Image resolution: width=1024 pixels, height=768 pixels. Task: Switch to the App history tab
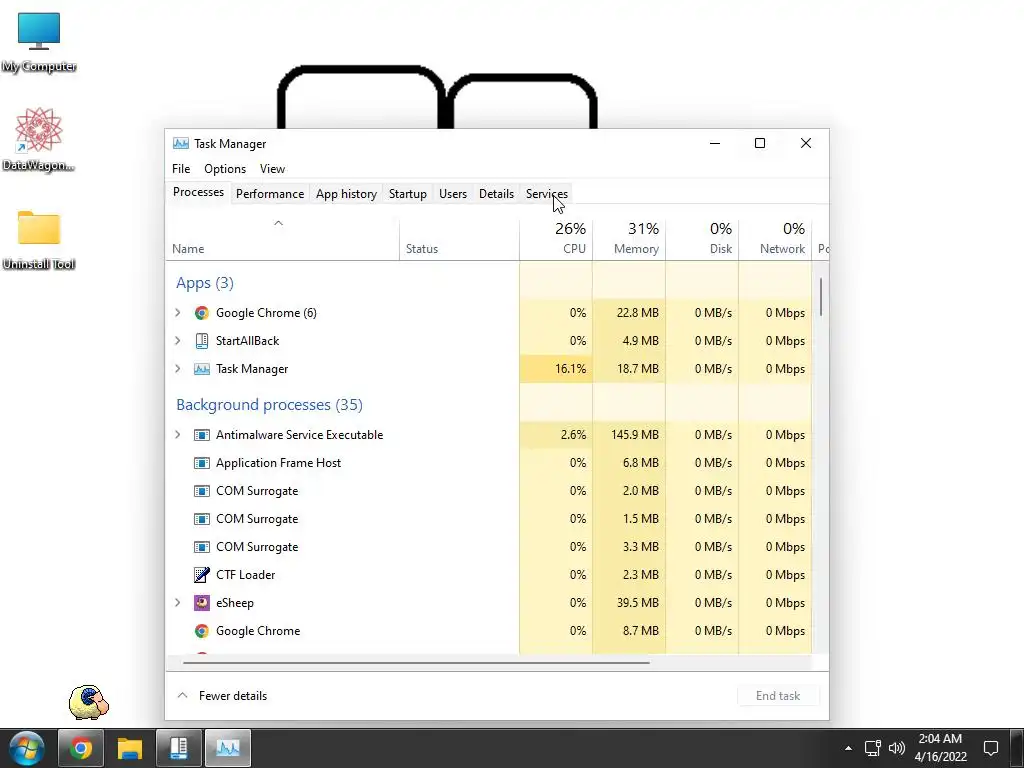(x=346, y=194)
